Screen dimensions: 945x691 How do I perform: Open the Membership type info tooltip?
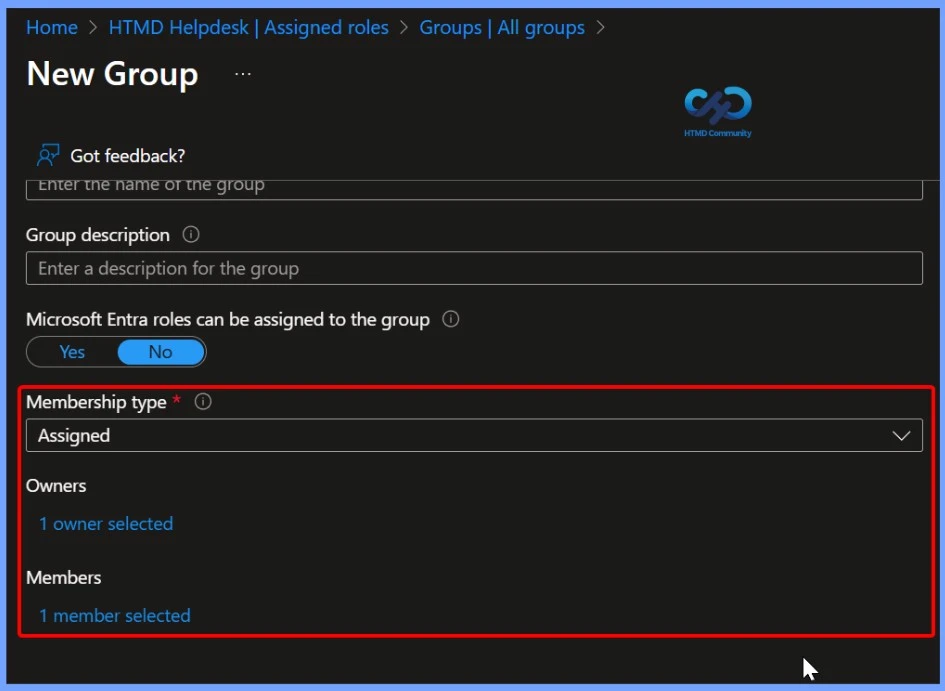point(202,402)
